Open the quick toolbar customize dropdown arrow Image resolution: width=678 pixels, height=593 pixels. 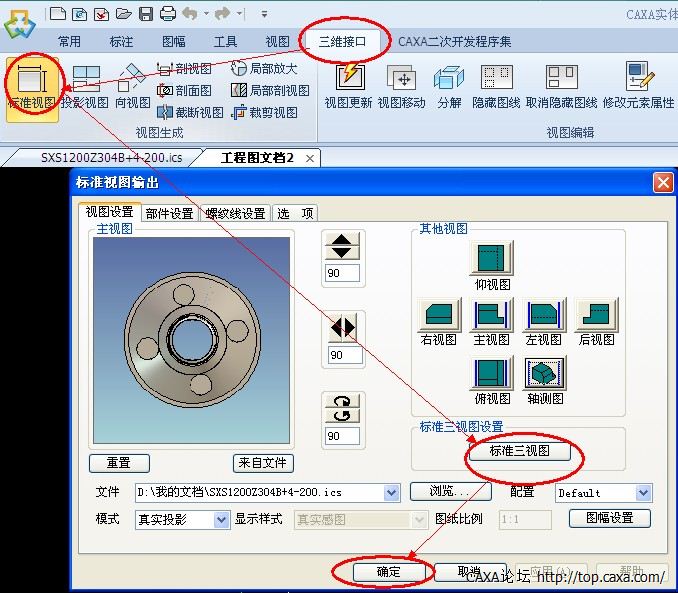point(264,14)
